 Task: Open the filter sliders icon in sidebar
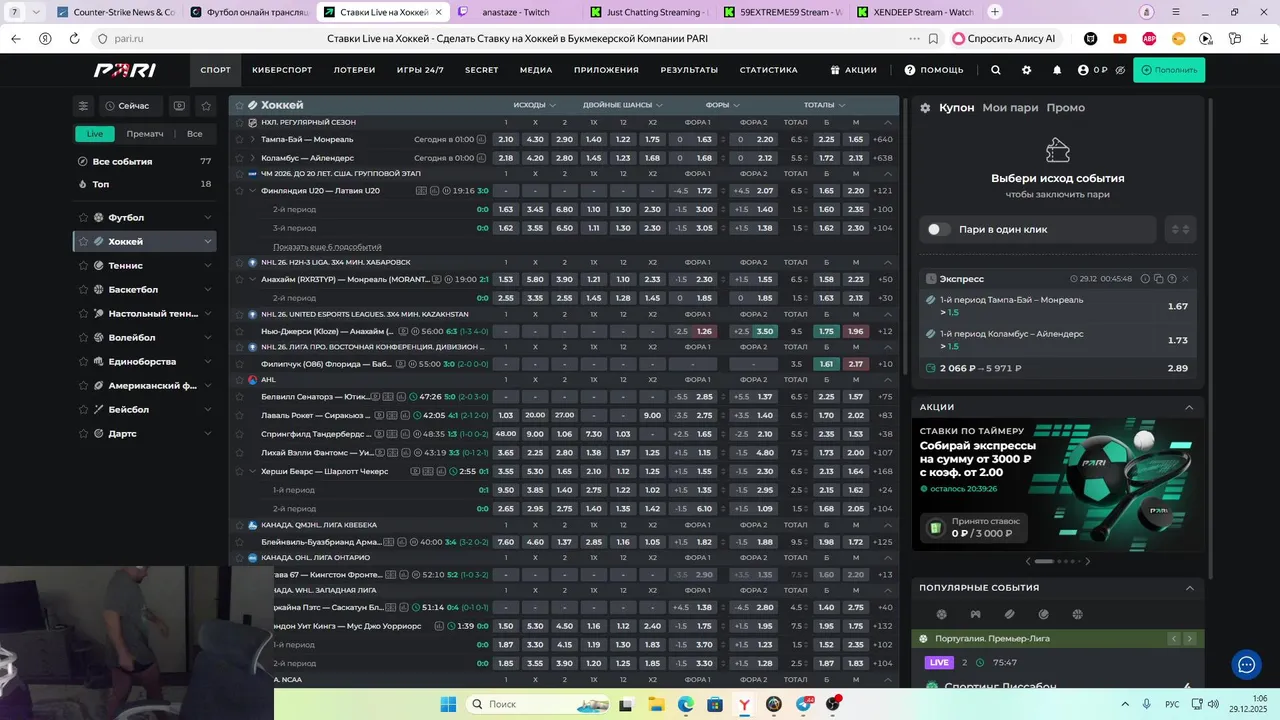pyautogui.click(x=83, y=105)
